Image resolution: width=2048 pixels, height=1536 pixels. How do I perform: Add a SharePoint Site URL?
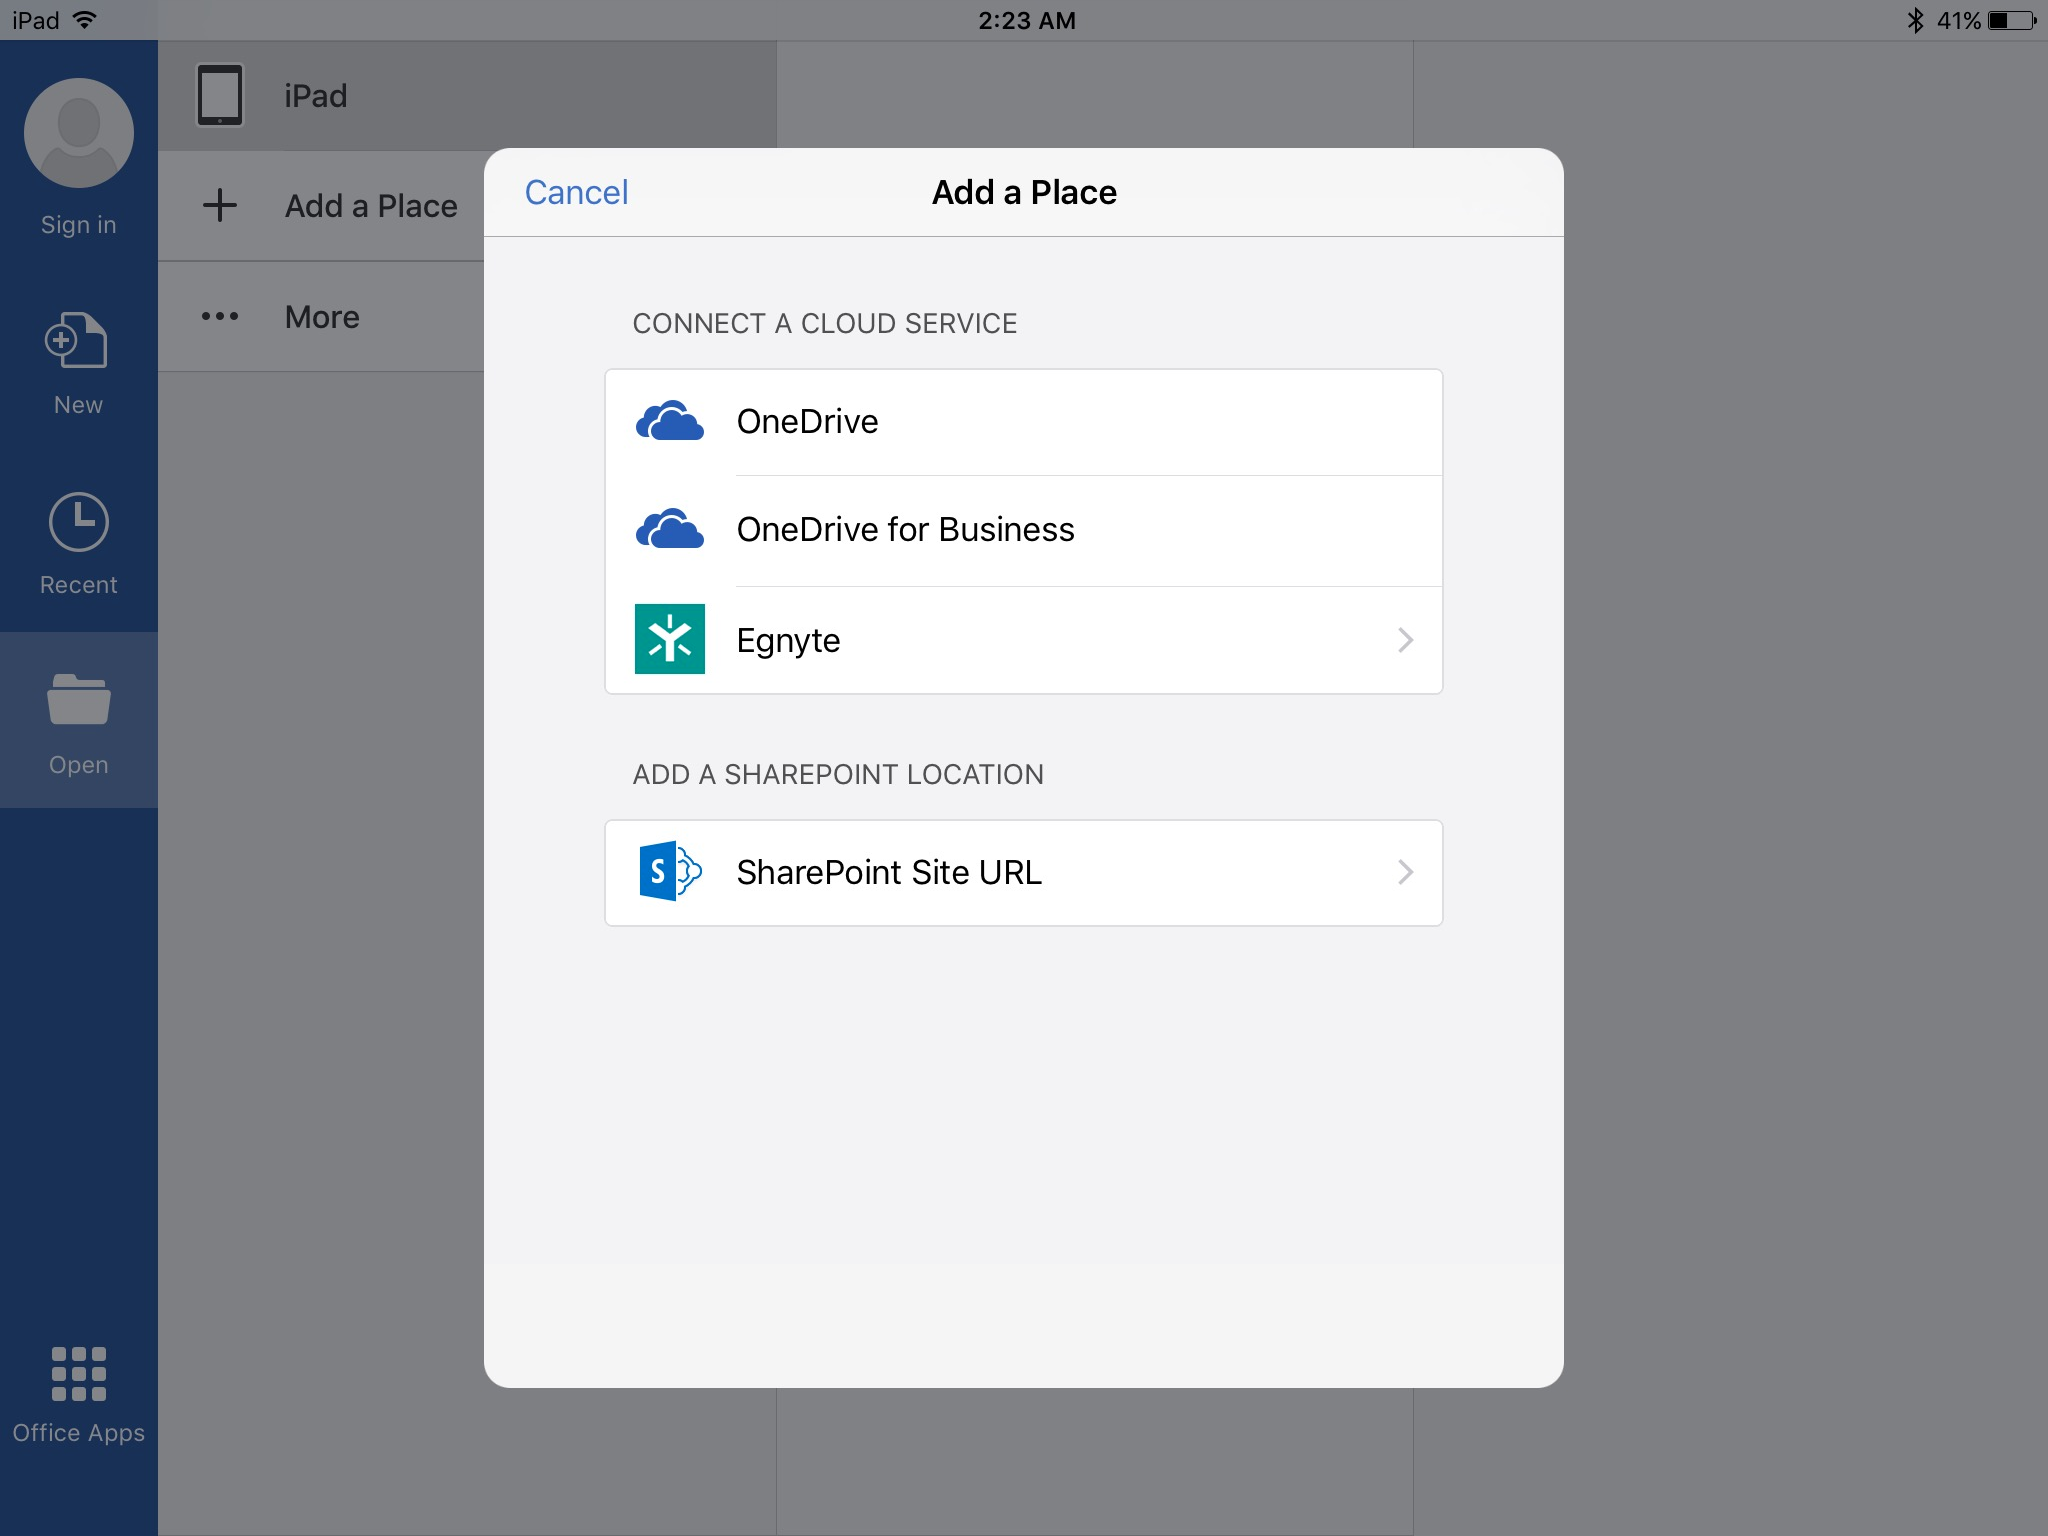[x=1024, y=873]
